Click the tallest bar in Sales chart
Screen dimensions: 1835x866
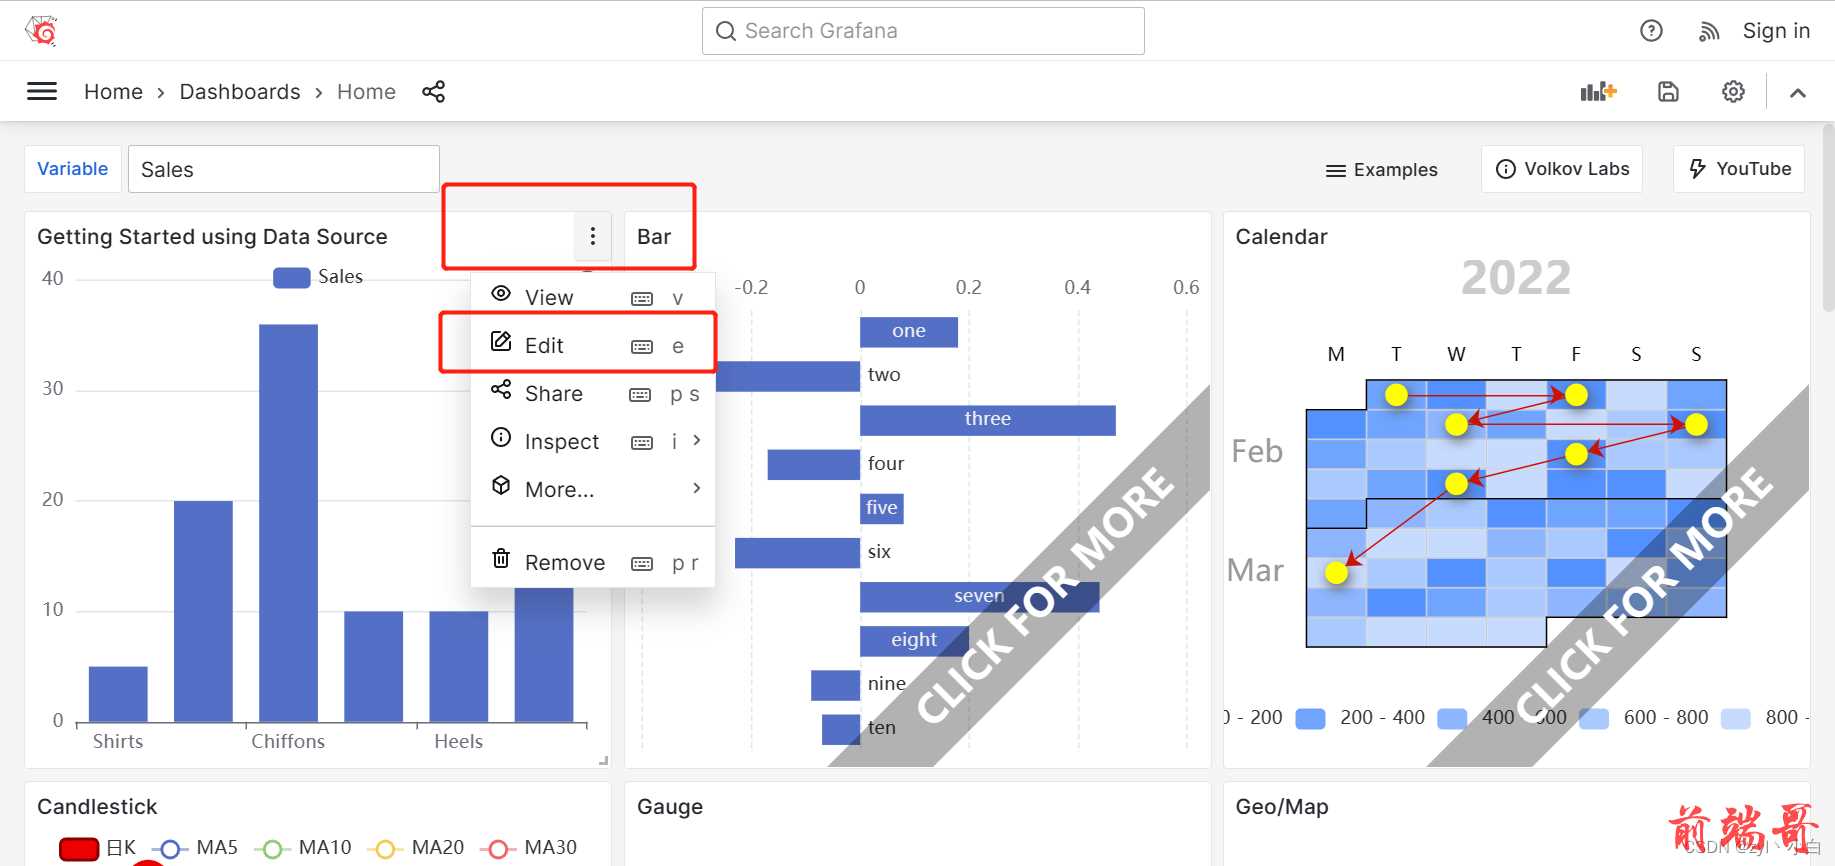[288, 522]
